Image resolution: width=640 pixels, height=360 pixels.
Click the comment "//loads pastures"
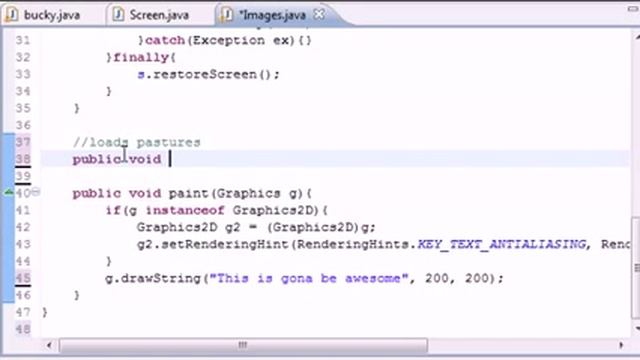(x=137, y=142)
